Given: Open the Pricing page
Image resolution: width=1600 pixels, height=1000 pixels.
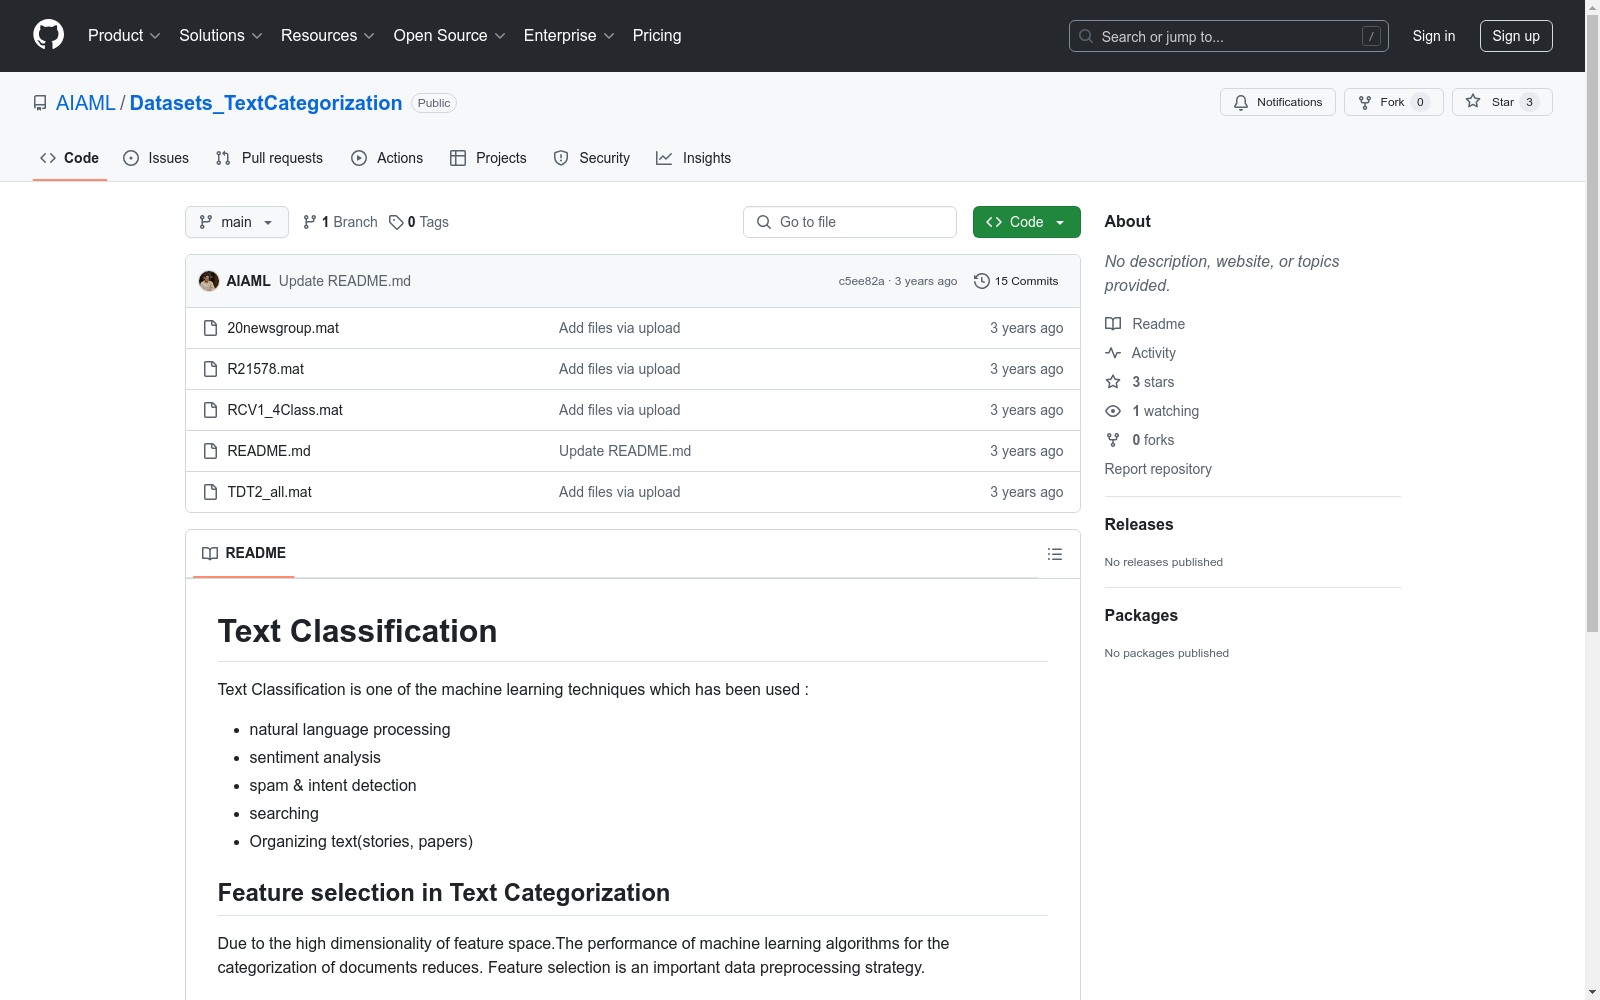Looking at the screenshot, I should (x=657, y=35).
